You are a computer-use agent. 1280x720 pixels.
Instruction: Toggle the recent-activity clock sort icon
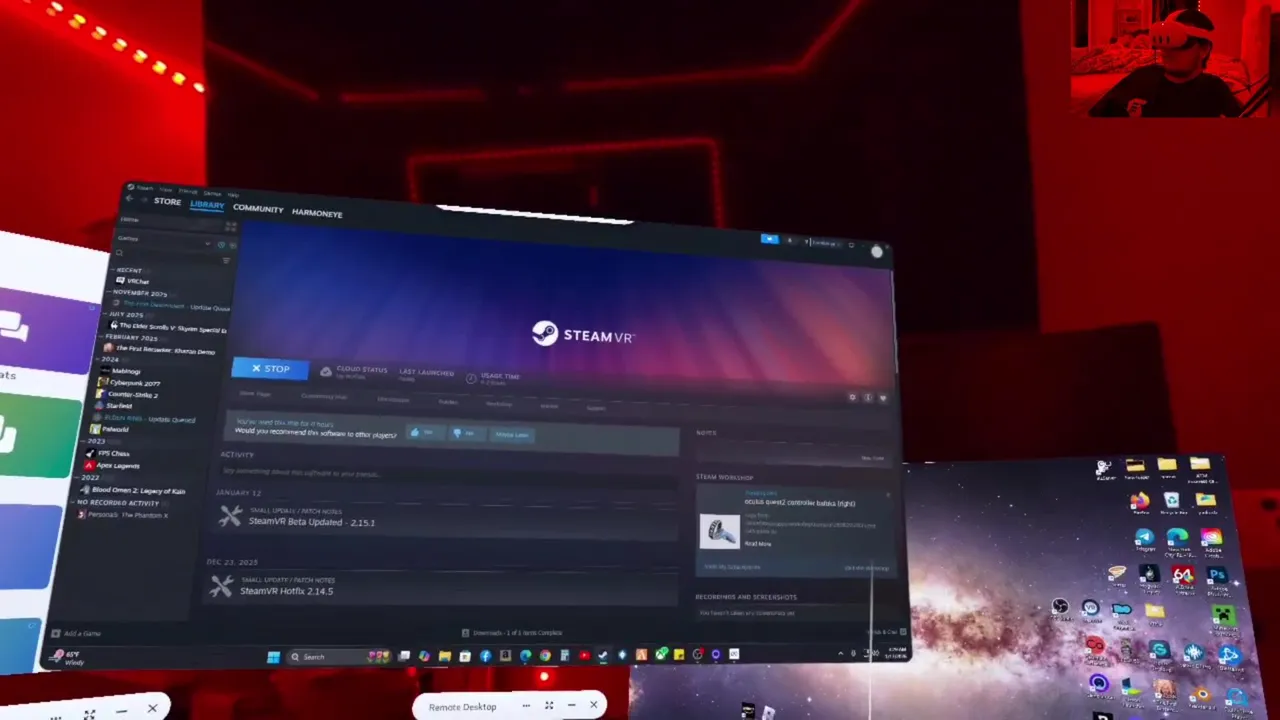coord(221,244)
